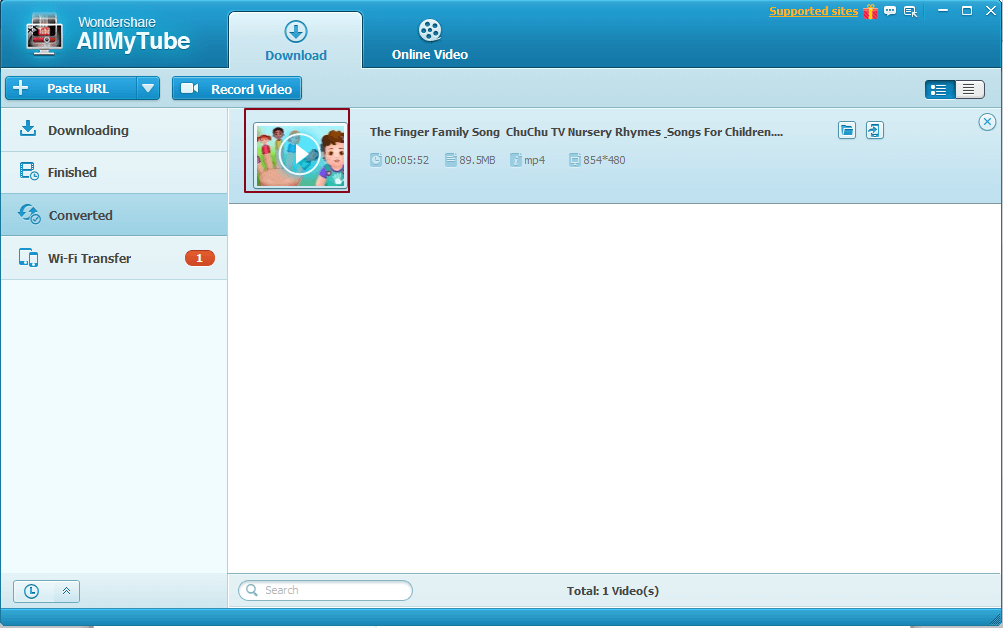Play the Finger Family Song thumbnail
Viewport: 1003px width, 628px height.
click(299, 155)
